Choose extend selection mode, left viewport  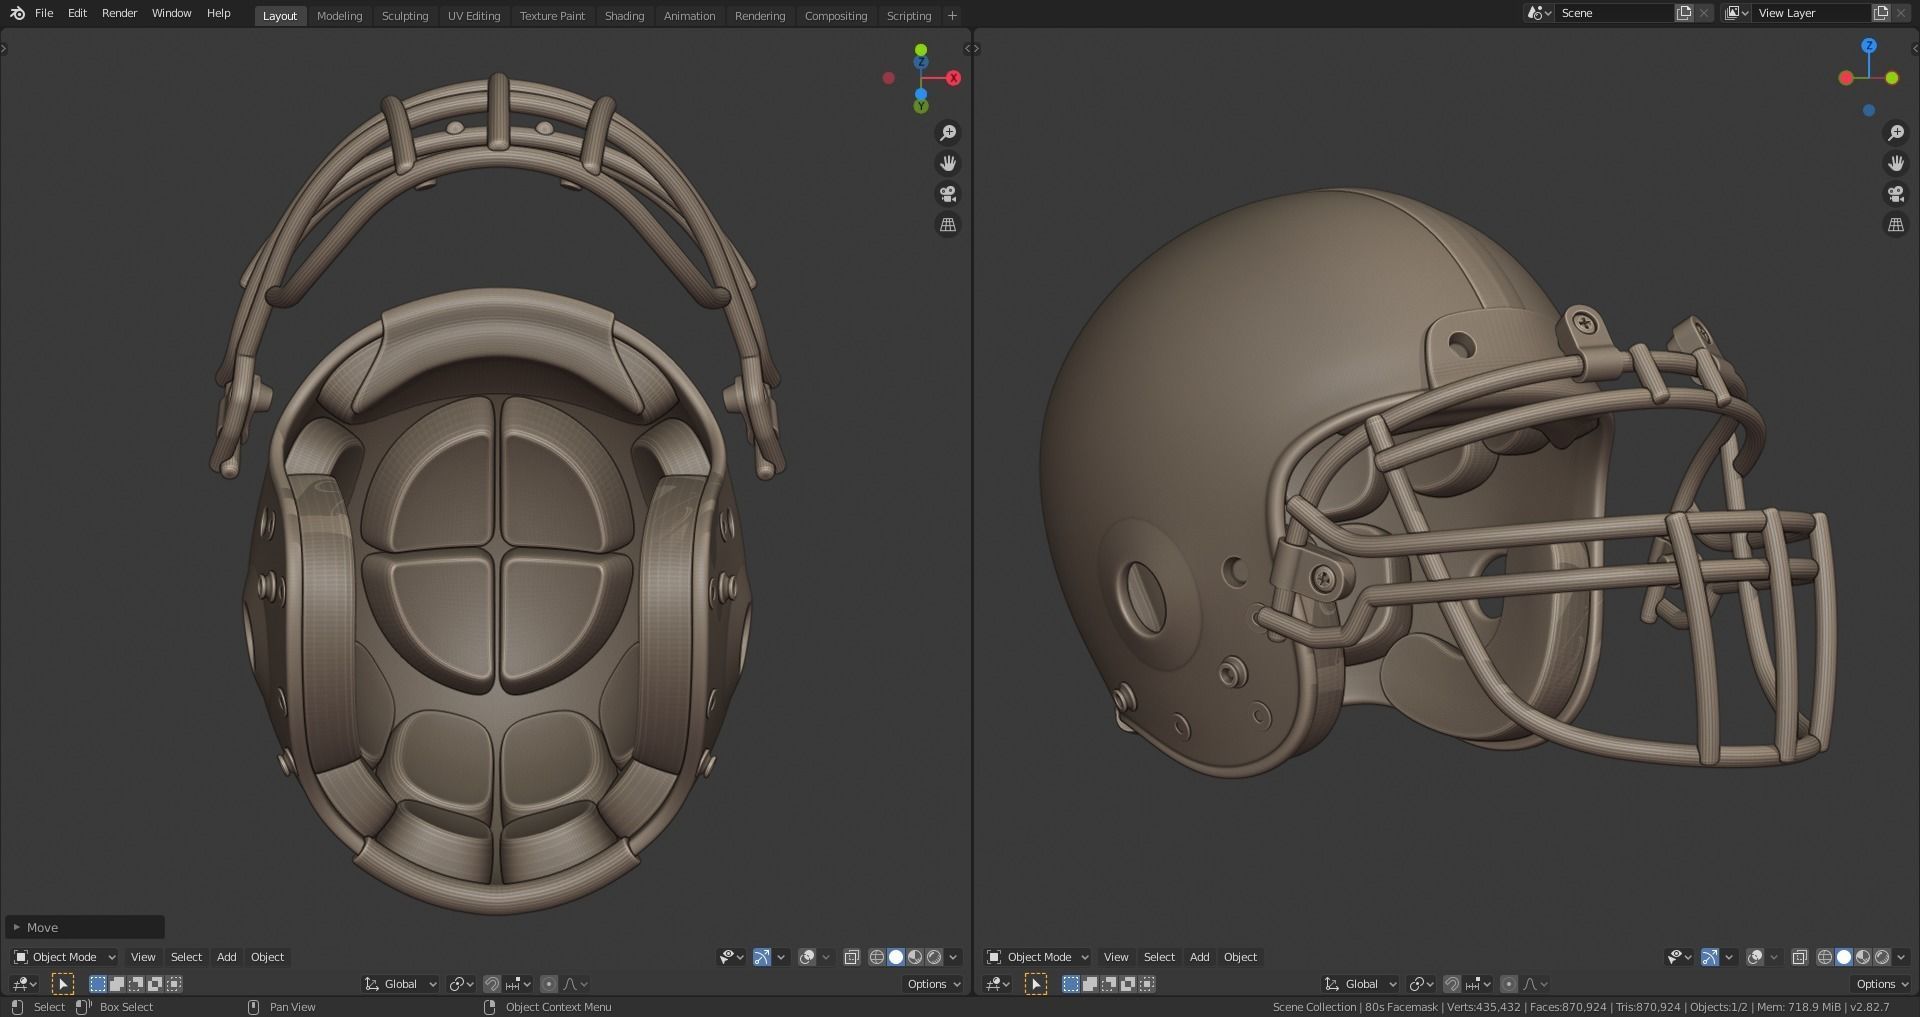(x=117, y=984)
